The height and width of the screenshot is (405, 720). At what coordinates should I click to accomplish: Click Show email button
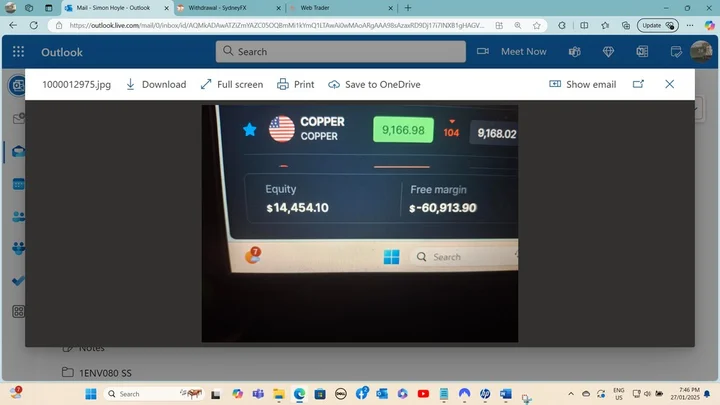coord(582,84)
